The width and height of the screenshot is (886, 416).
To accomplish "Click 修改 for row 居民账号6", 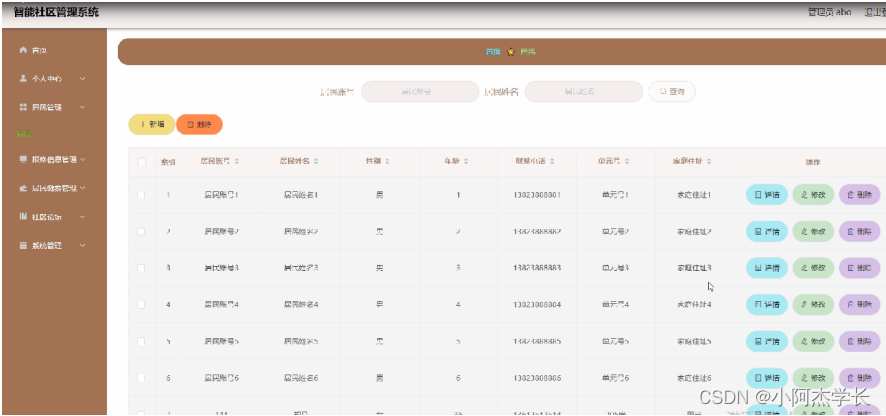I will pyautogui.click(x=813, y=378).
